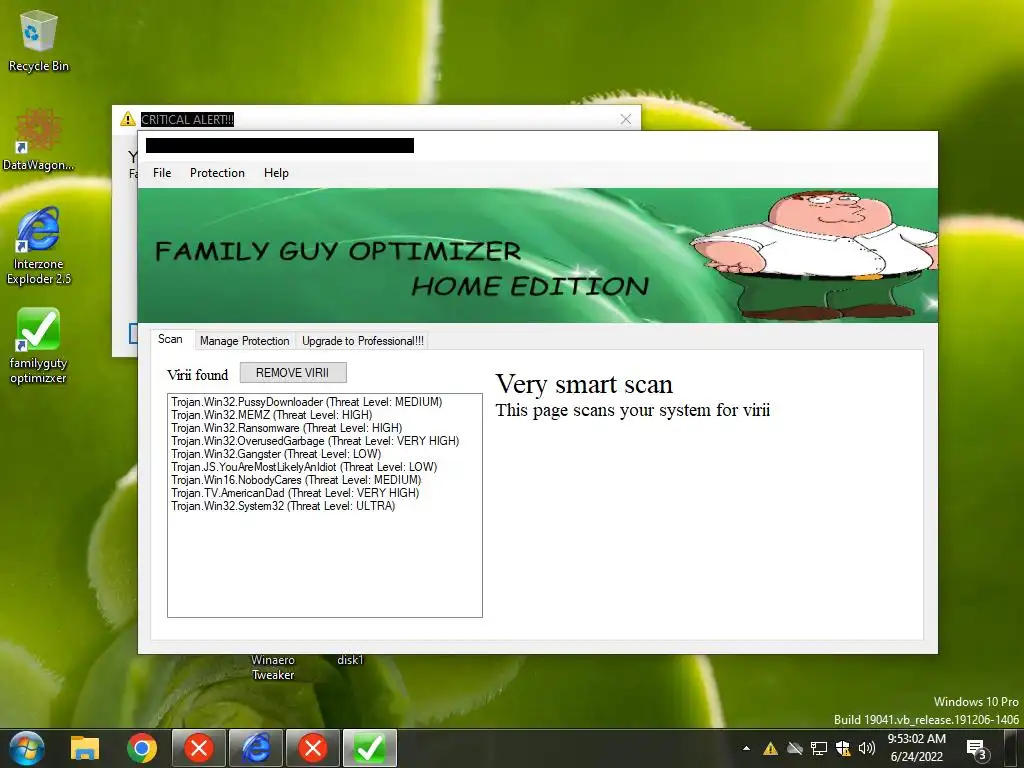This screenshot has height=768, width=1024.
Task: Open the volume speaker tray icon
Action: (867, 748)
